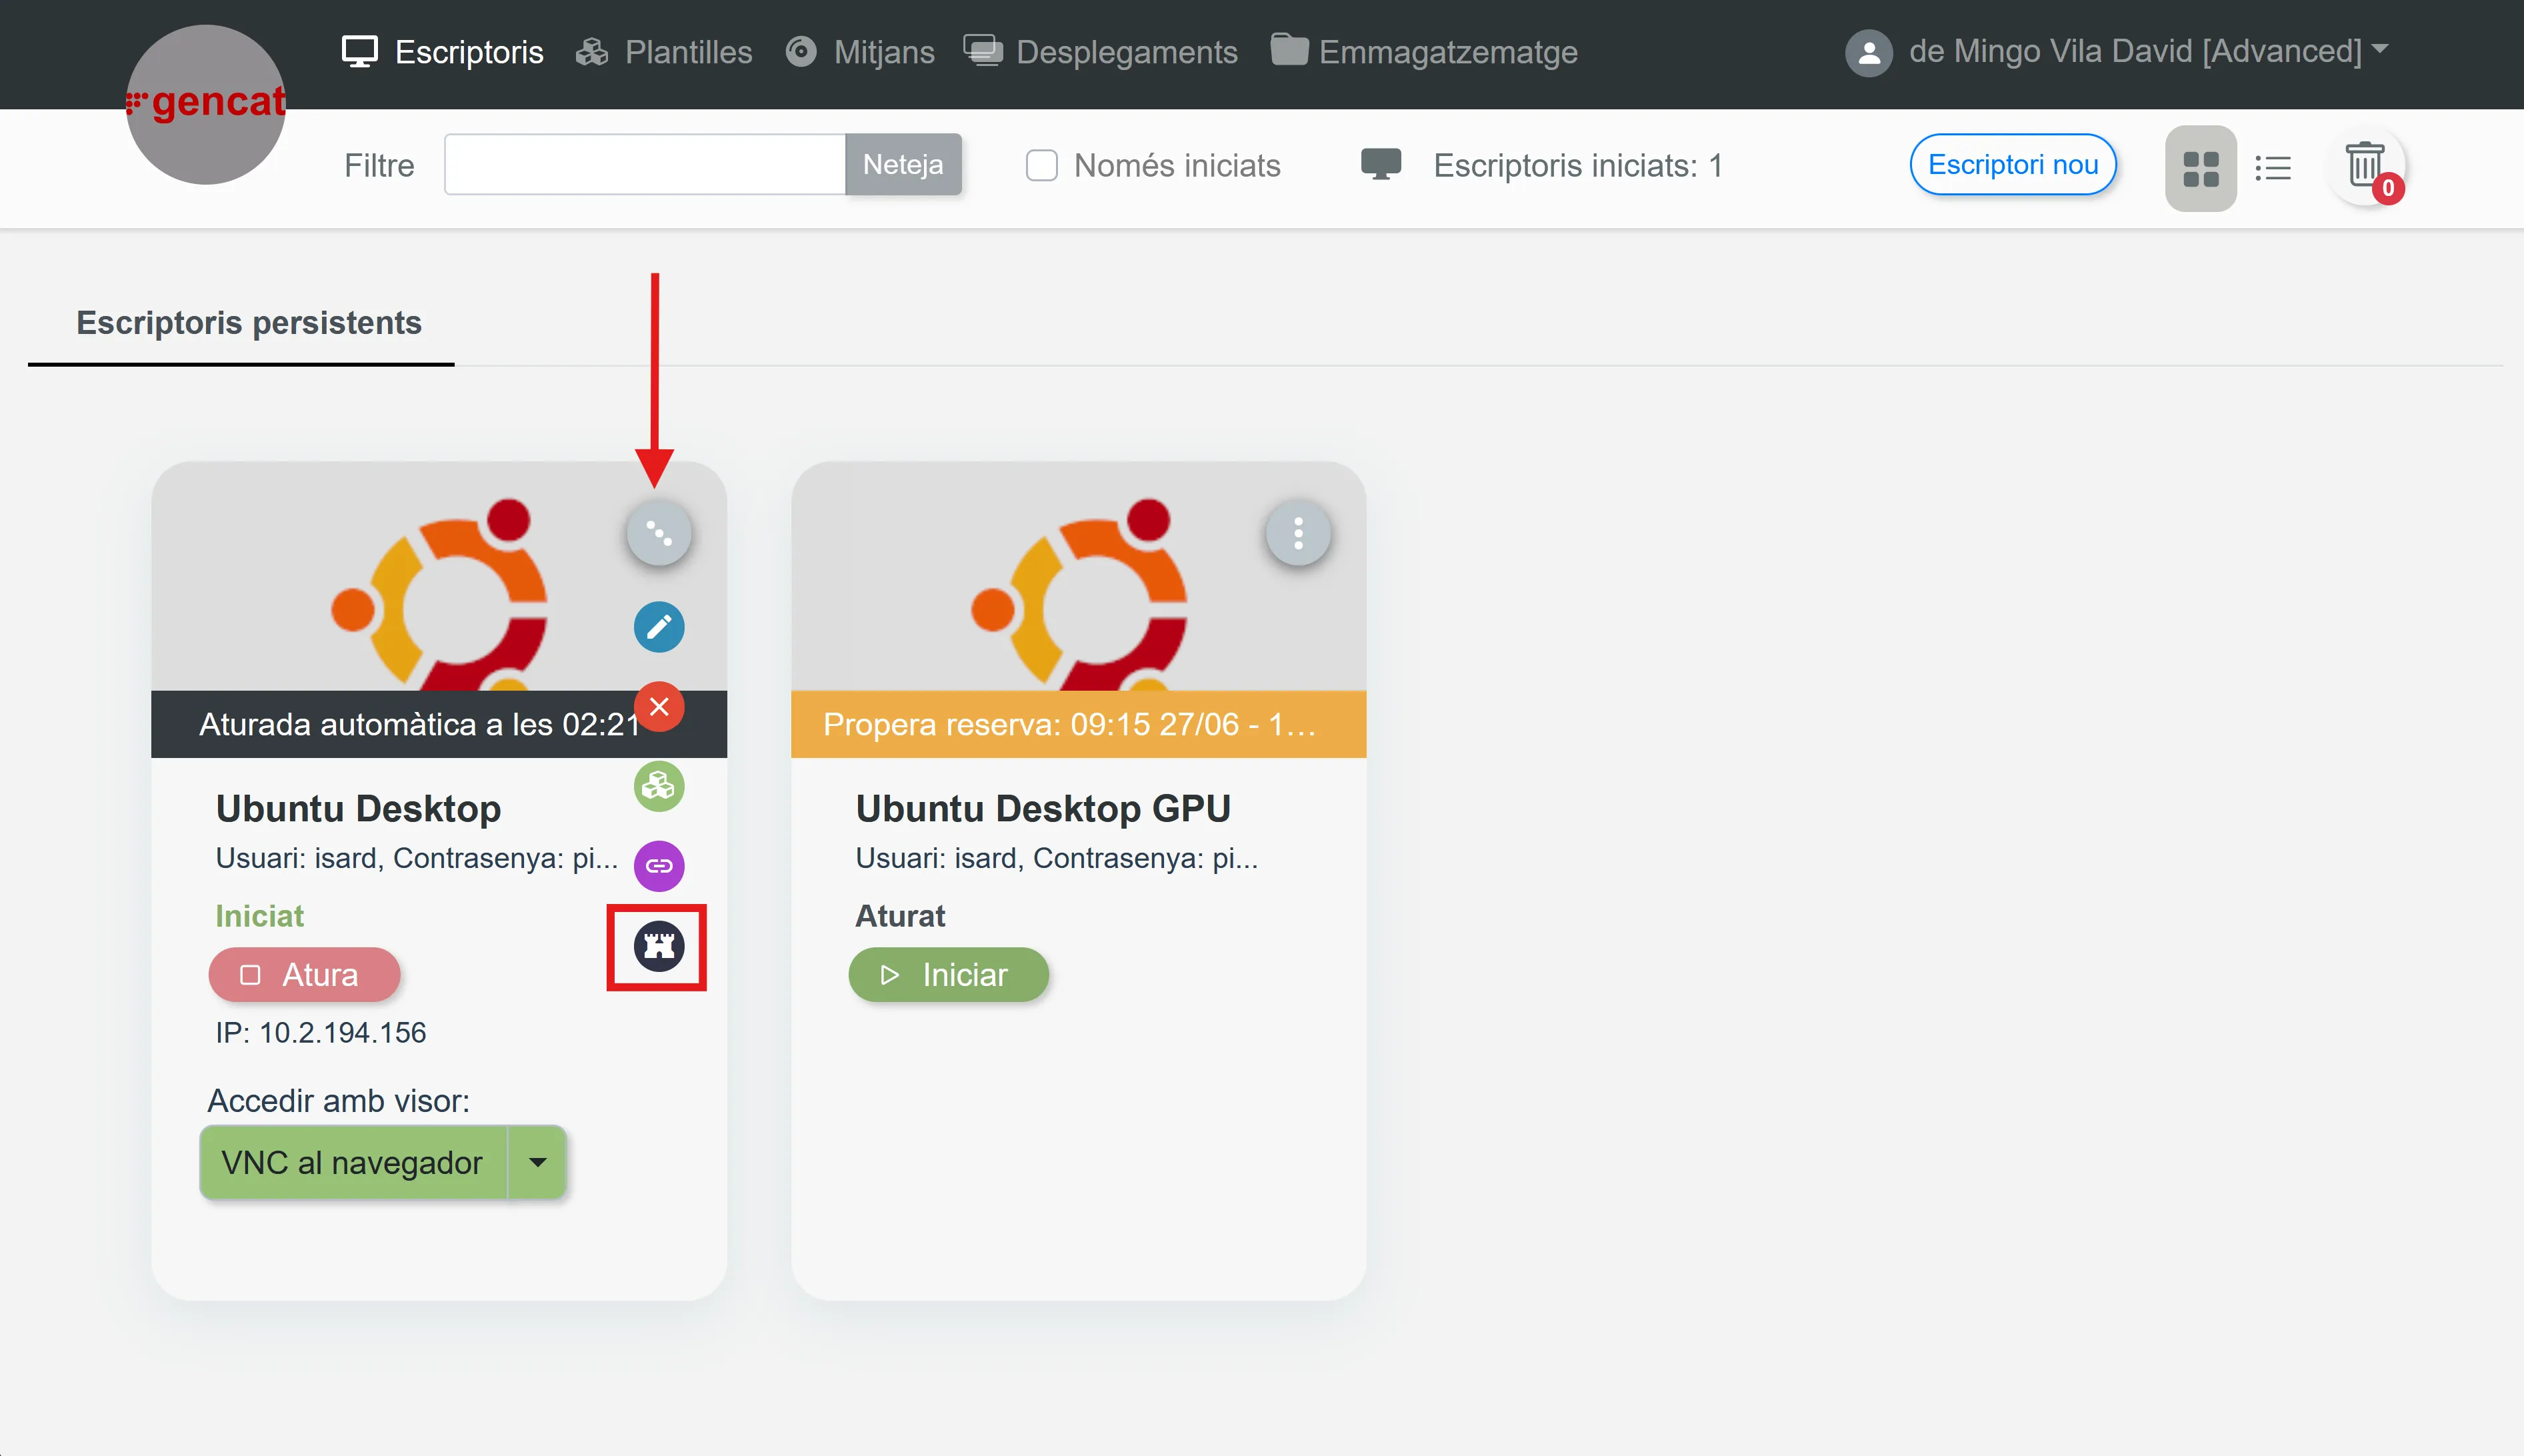Select the Escriptoris persistents tab

(x=249, y=323)
